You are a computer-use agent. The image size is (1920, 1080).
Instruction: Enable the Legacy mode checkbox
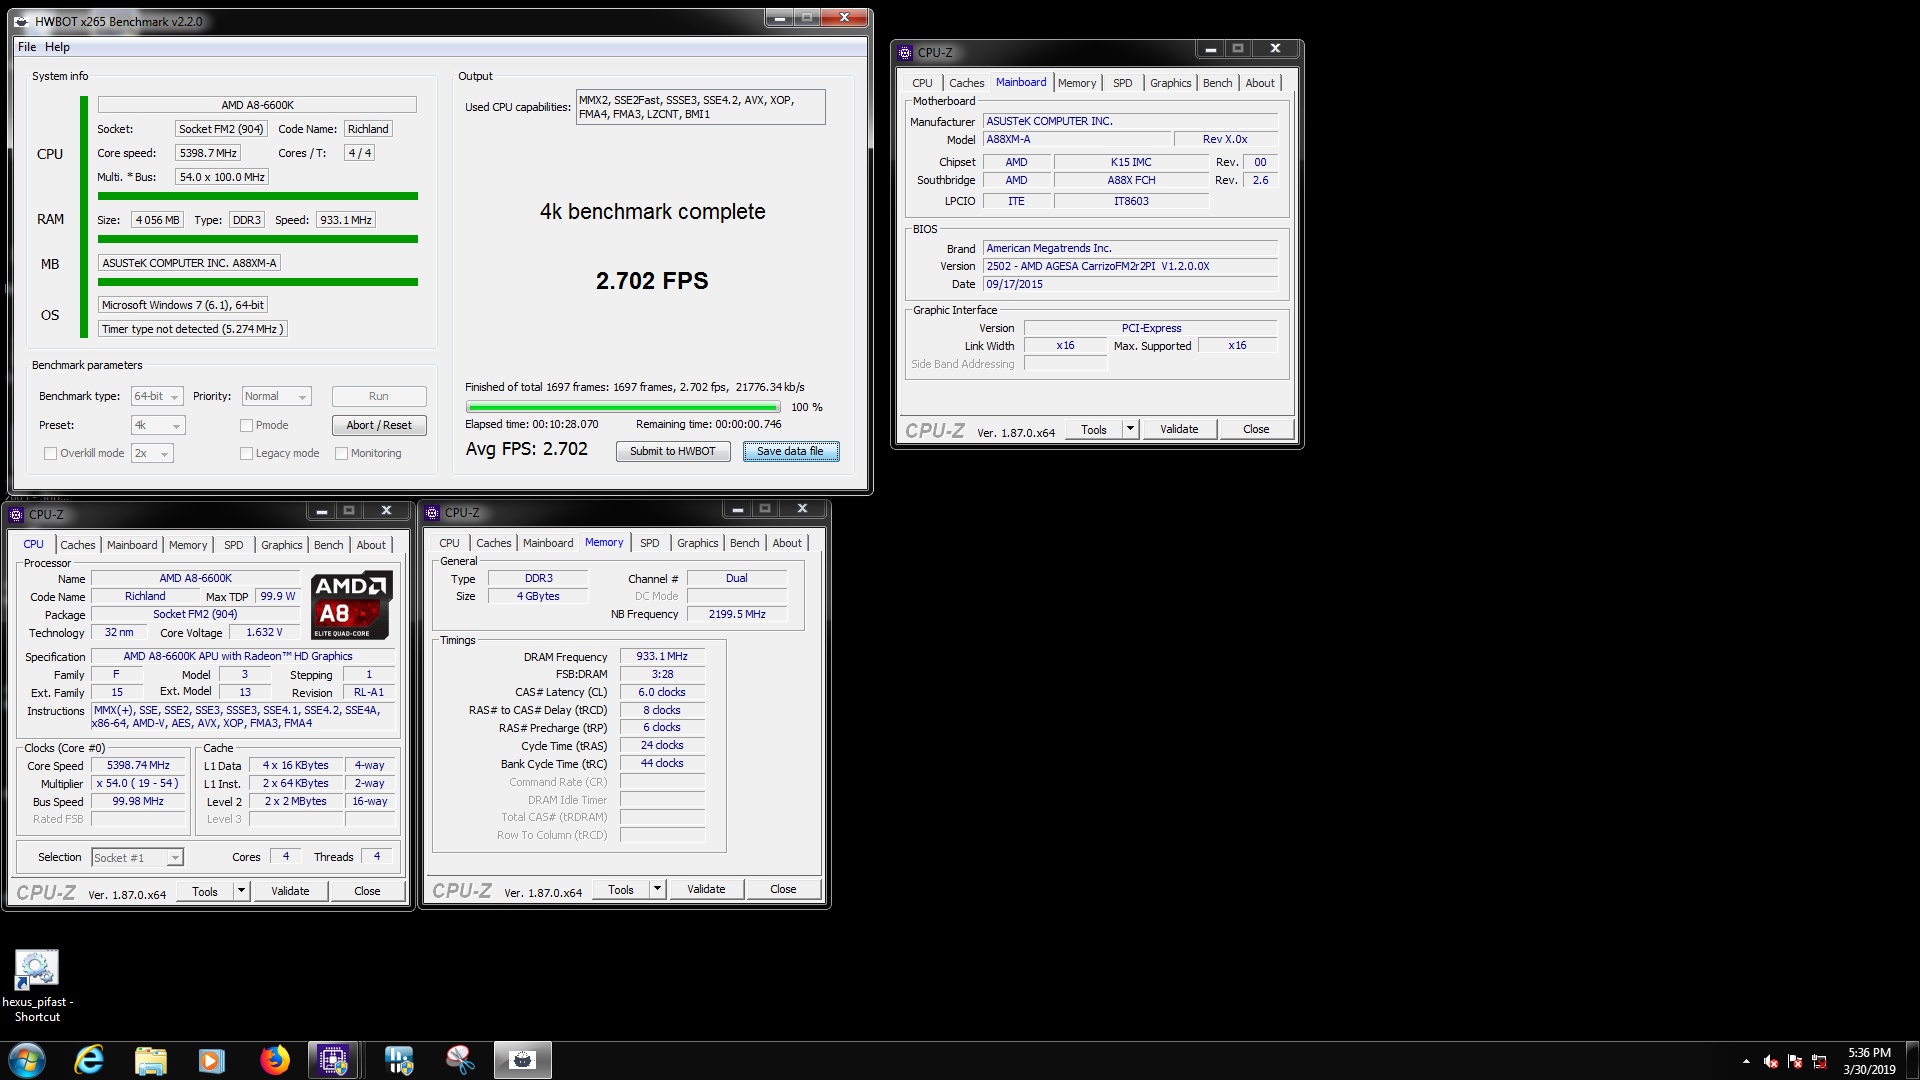click(x=246, y=453)
